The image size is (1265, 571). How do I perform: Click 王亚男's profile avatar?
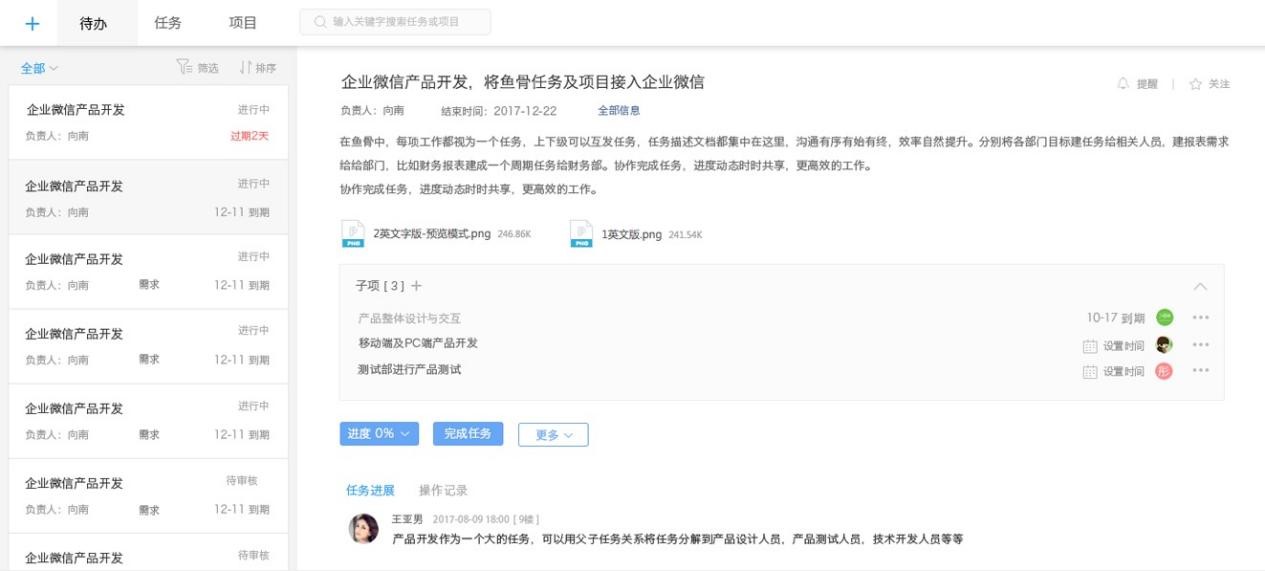pyautogui.click(x=364, y=529)
